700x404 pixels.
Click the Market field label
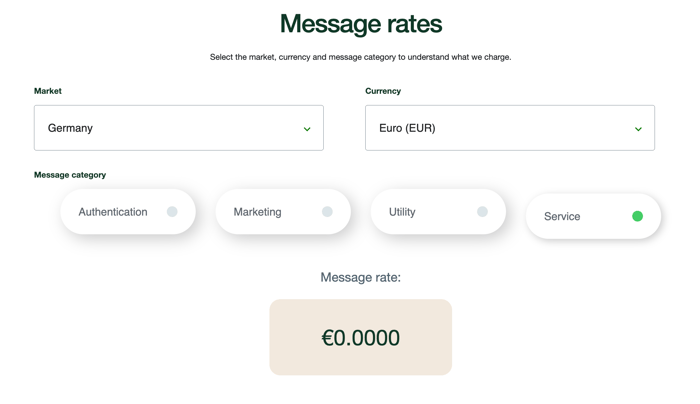coord(48,91)
